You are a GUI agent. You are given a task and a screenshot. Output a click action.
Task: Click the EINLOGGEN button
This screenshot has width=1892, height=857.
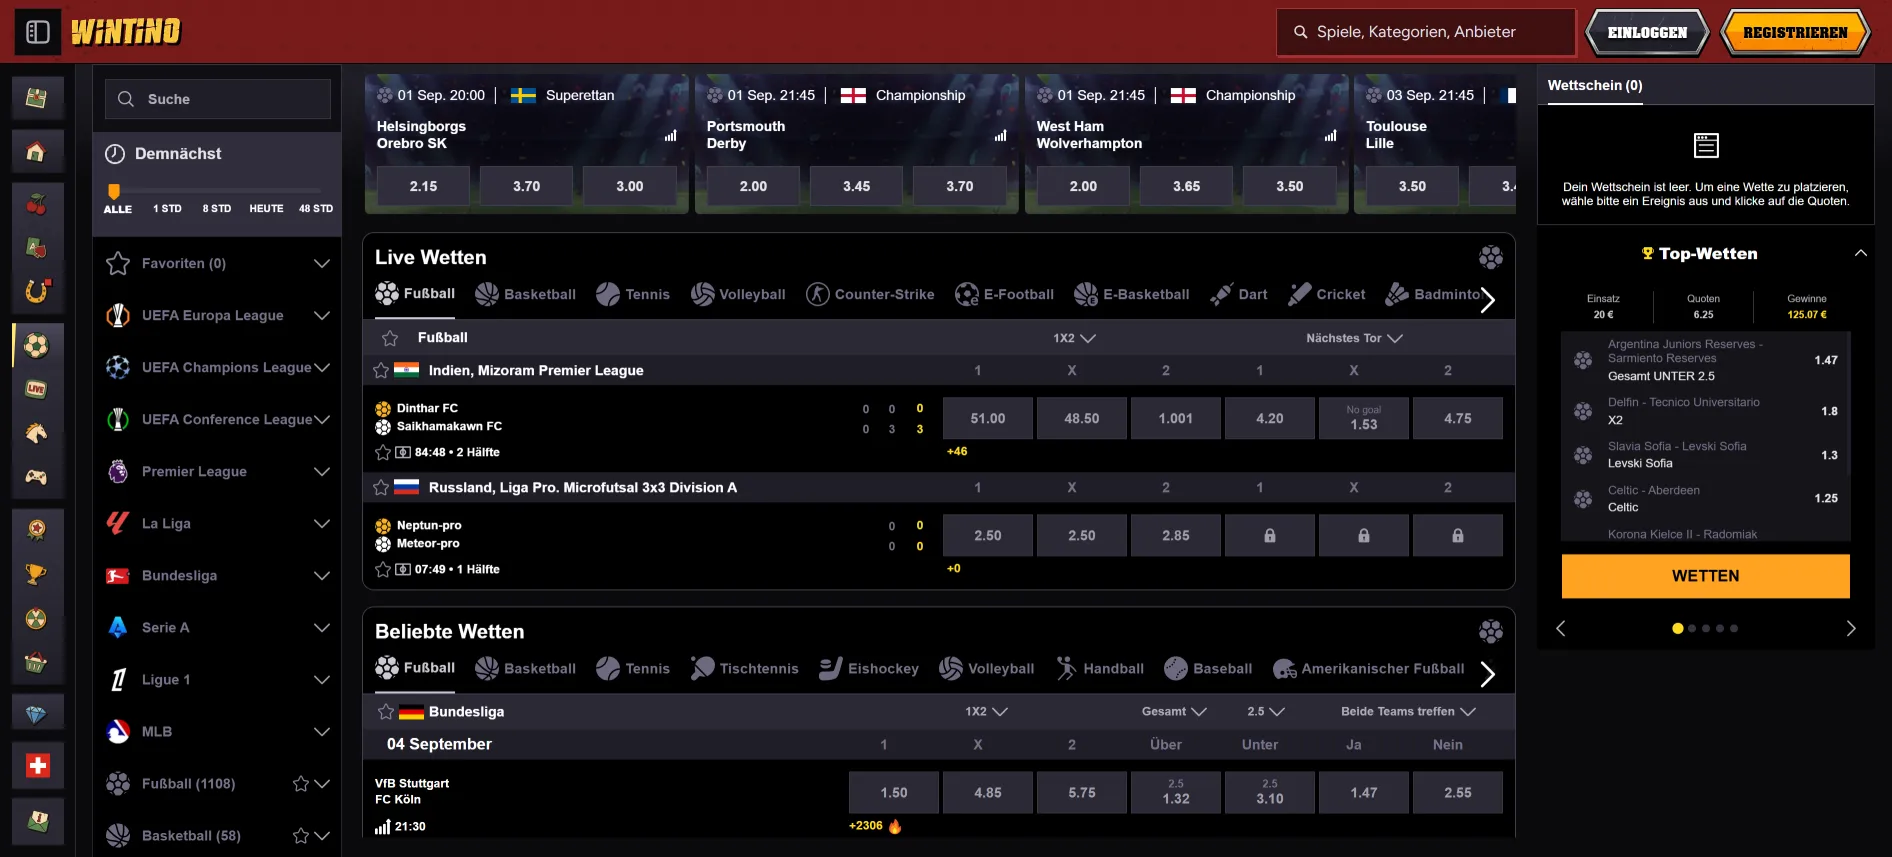[x=1647, y=32]
